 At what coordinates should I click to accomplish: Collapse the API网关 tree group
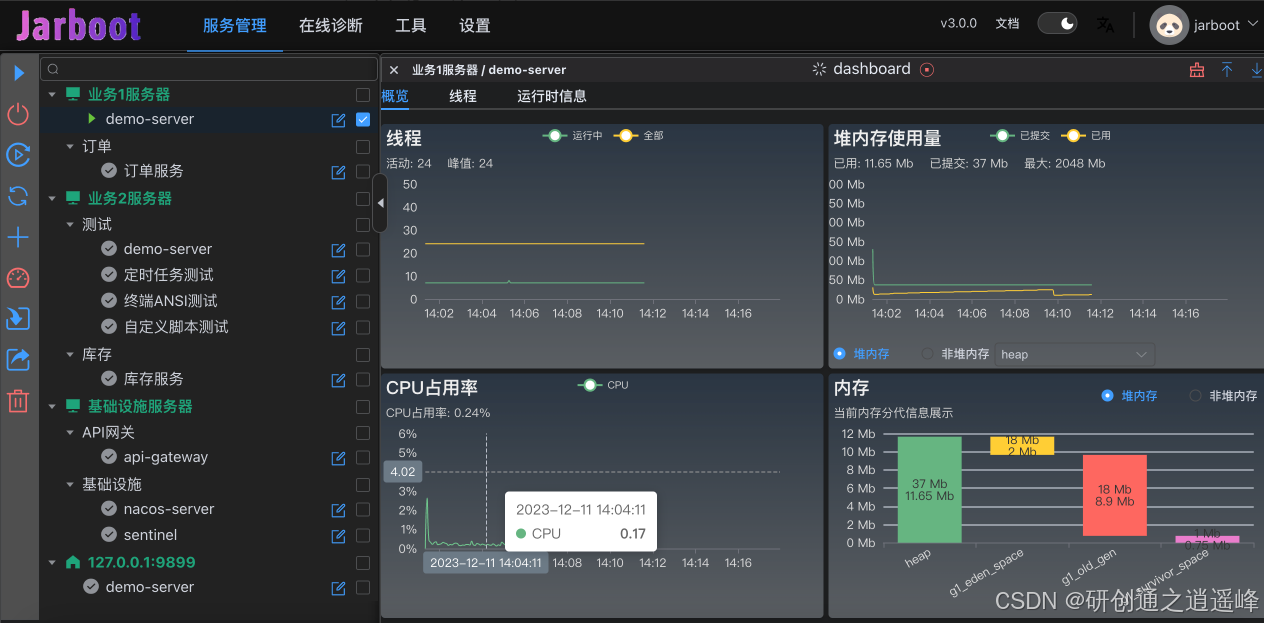[x=70, y=432]
